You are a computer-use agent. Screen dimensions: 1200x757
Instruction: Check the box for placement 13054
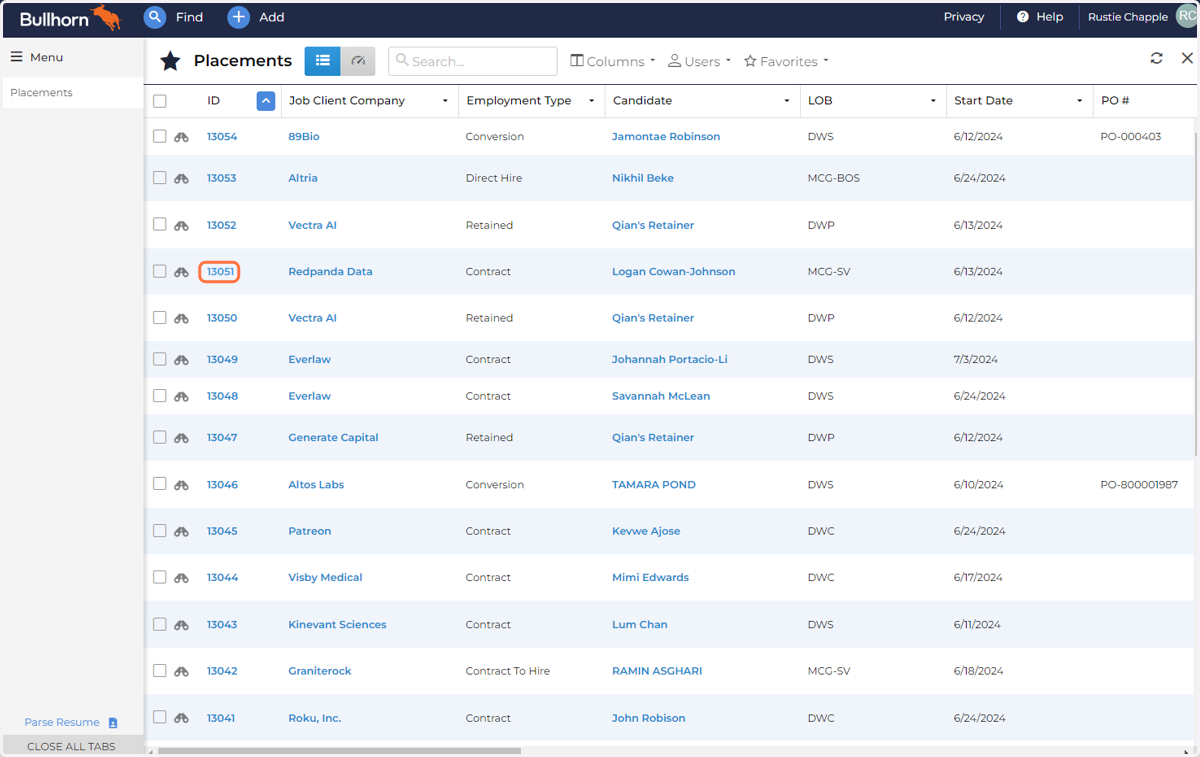(160, 136)
